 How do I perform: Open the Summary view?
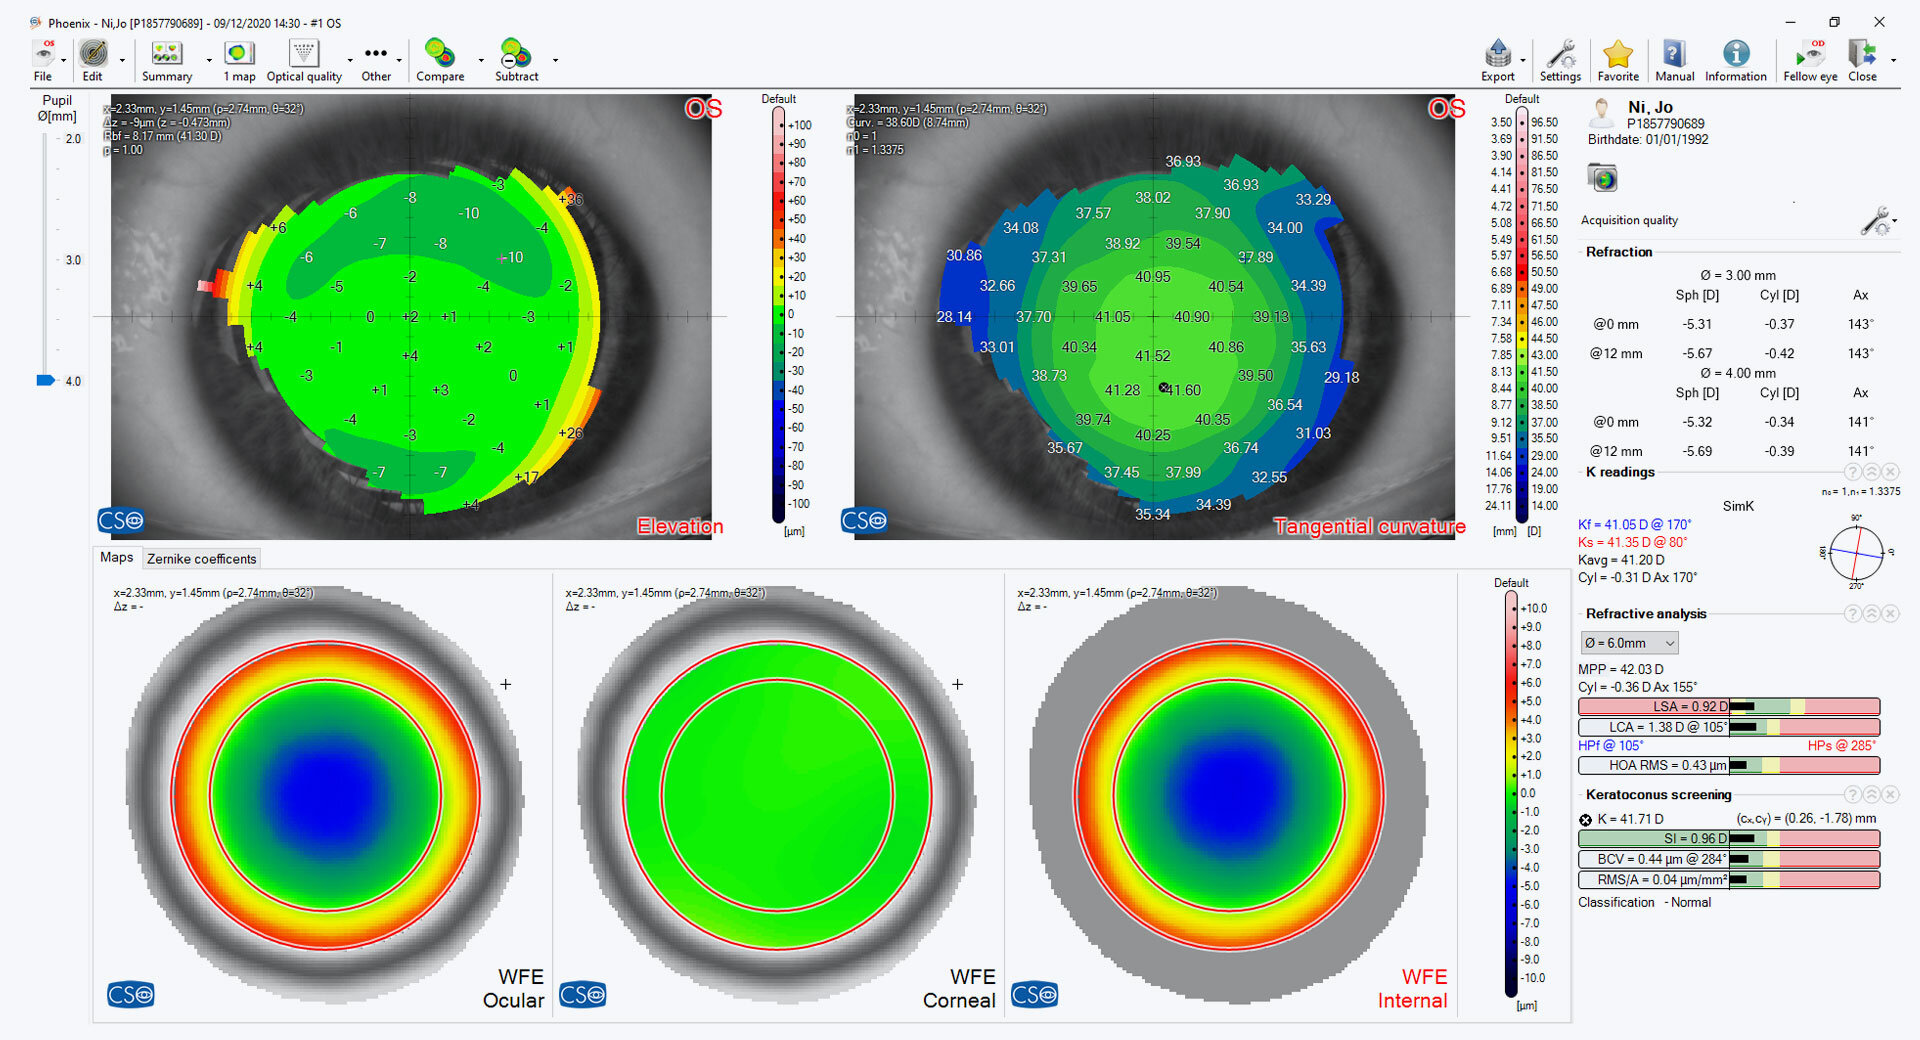coord(166,61)
